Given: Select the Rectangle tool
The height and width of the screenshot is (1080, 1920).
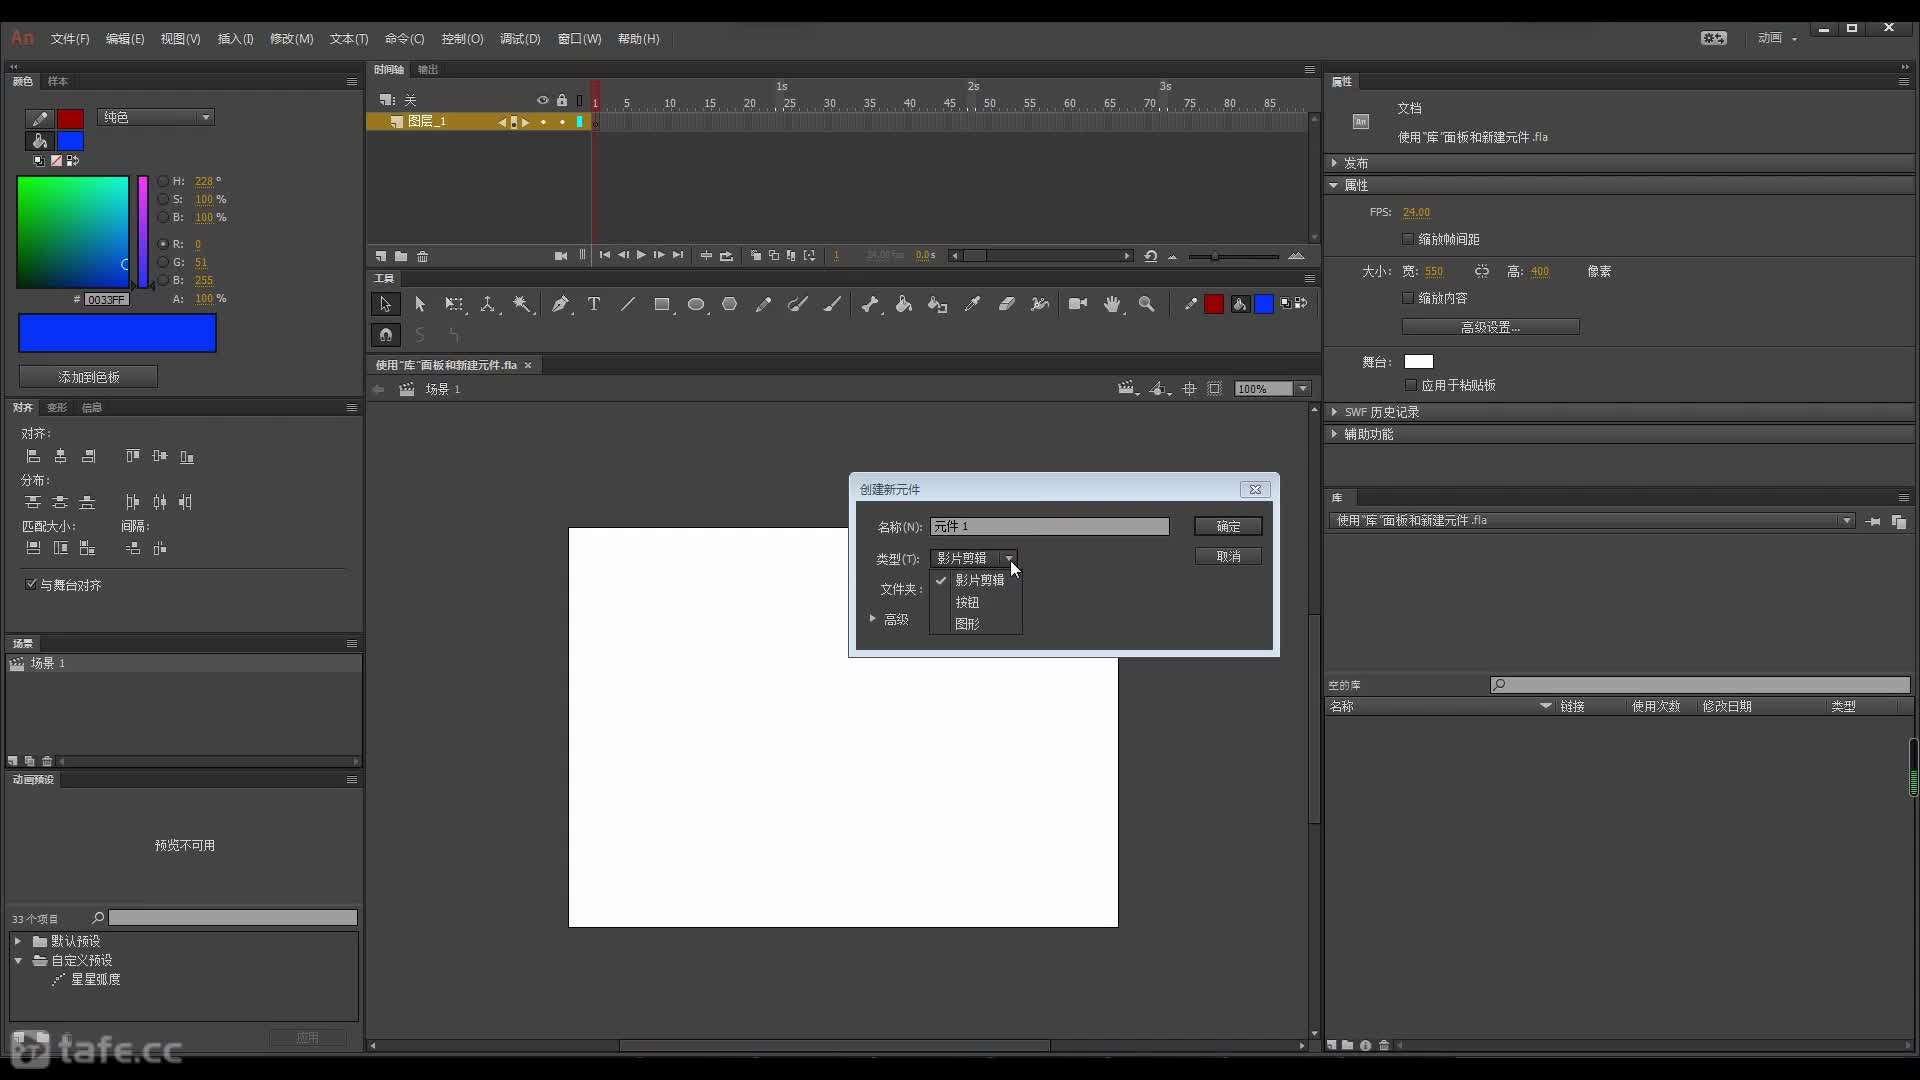Looking at the screenshot, I should (662, 304).
